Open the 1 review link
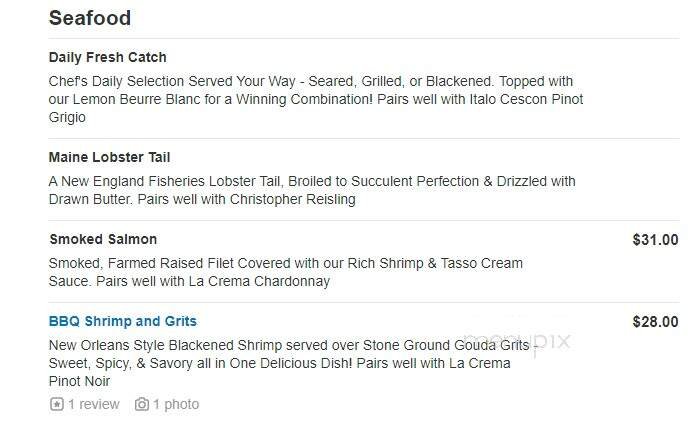Viewport: 696px width, 424px height. pos(93,404)
